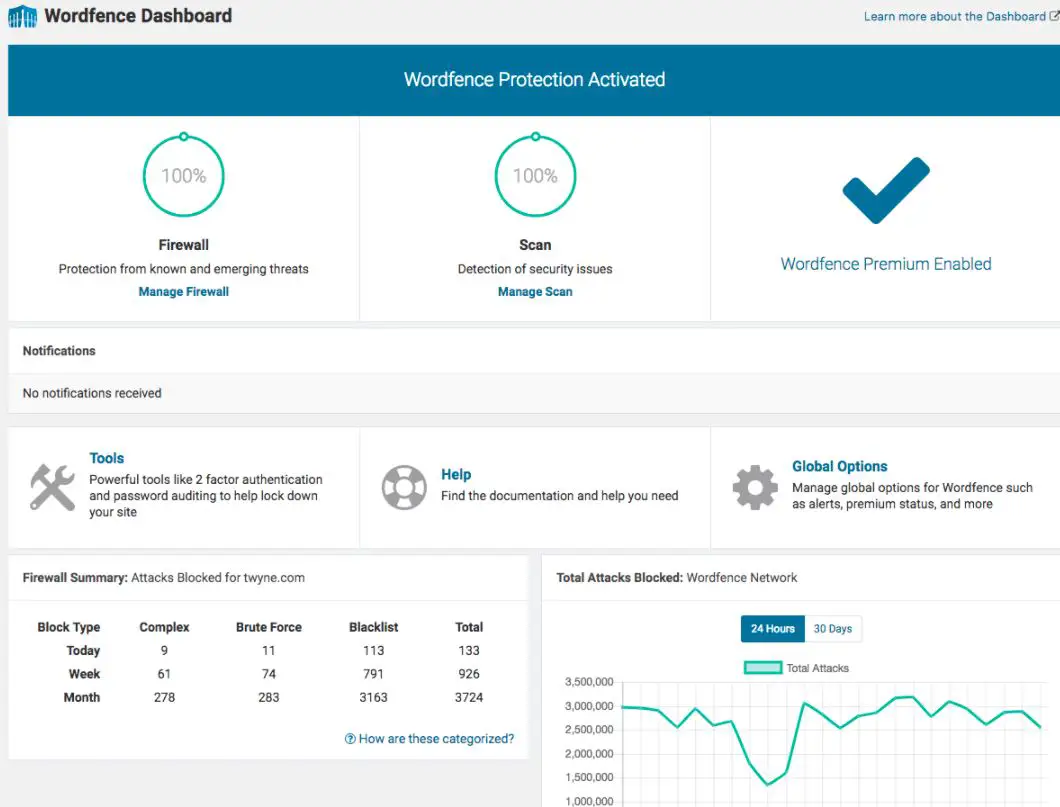This screenshot has width=1060, height=807.
Task: Open the Learn more about the Dashboard link
Action: tap(954, 16)
